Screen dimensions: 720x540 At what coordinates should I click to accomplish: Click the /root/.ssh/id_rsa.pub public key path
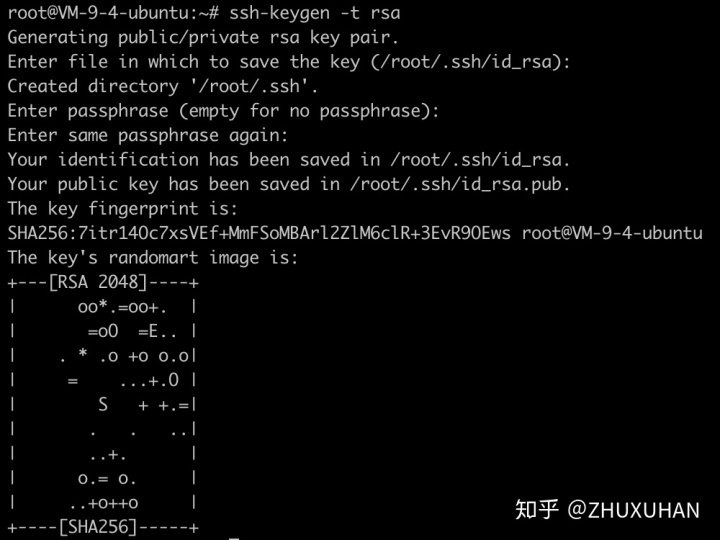pos(458,184)
